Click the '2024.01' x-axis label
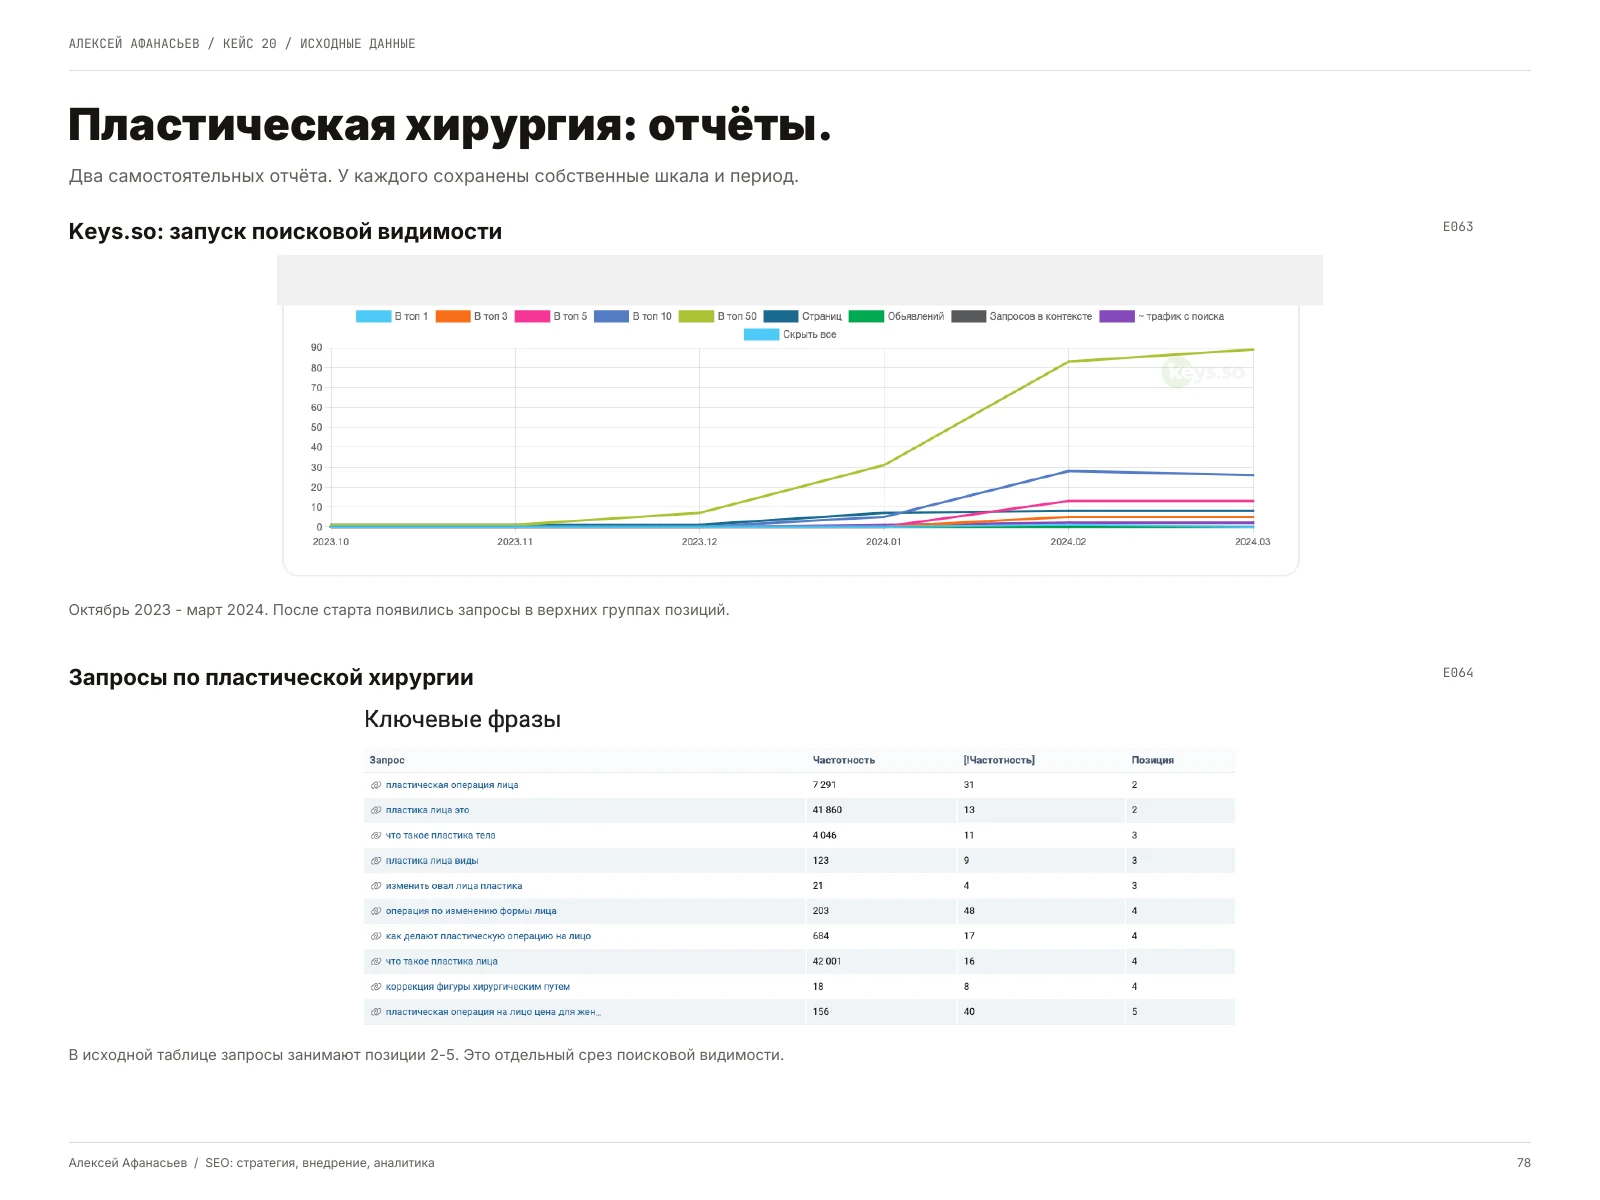The image size is (1600, 1200). [x=884, y=542]
